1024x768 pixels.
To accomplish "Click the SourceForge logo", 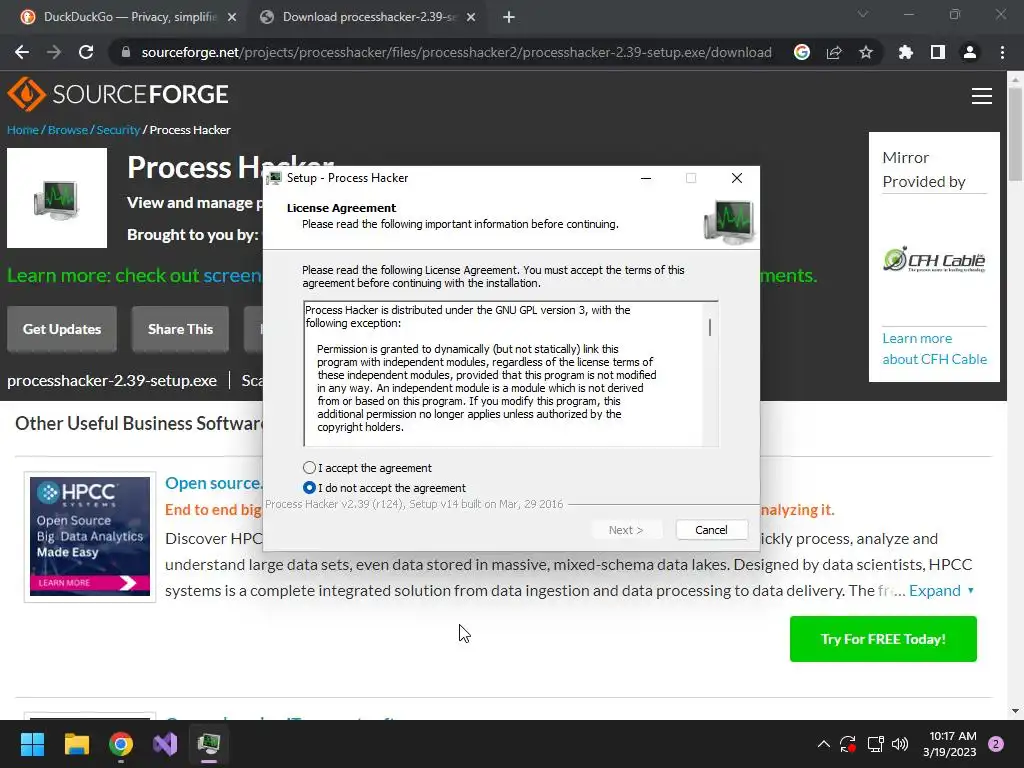I will [118, 94].
